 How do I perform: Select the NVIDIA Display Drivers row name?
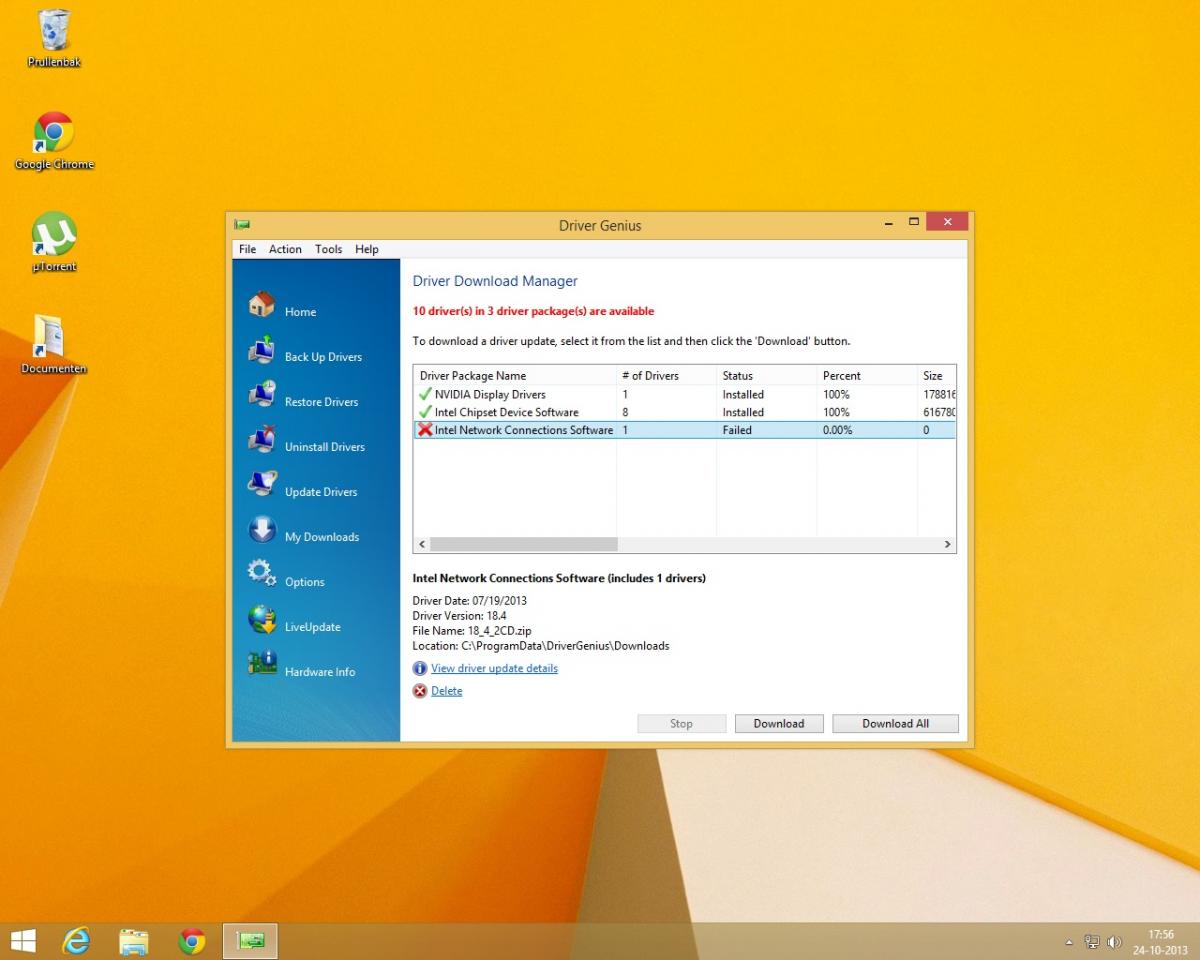coord(490,394)
